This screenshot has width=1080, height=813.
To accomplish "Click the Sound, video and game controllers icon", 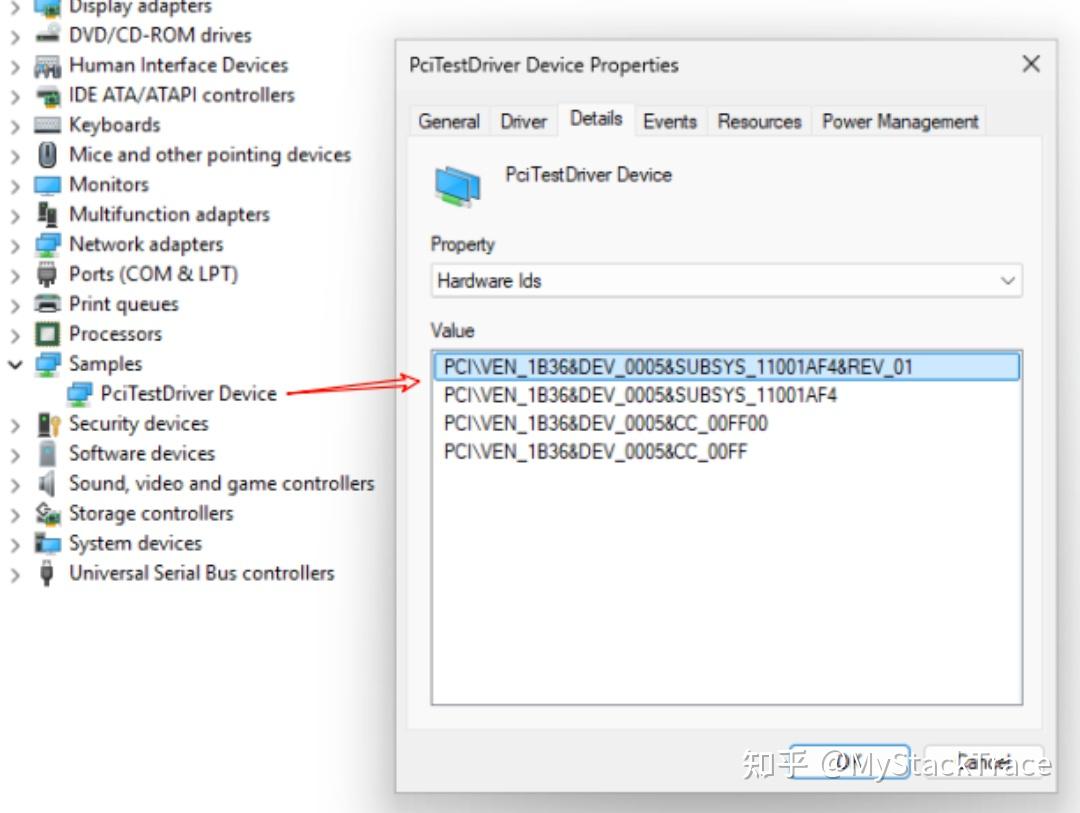I will pos(43,483).
